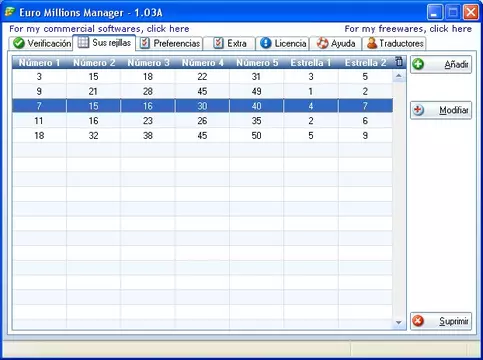This screenshot has height=360, width=483.
Task: Click the red plus icon on Modifiar button
Action: tap(418, 110)
